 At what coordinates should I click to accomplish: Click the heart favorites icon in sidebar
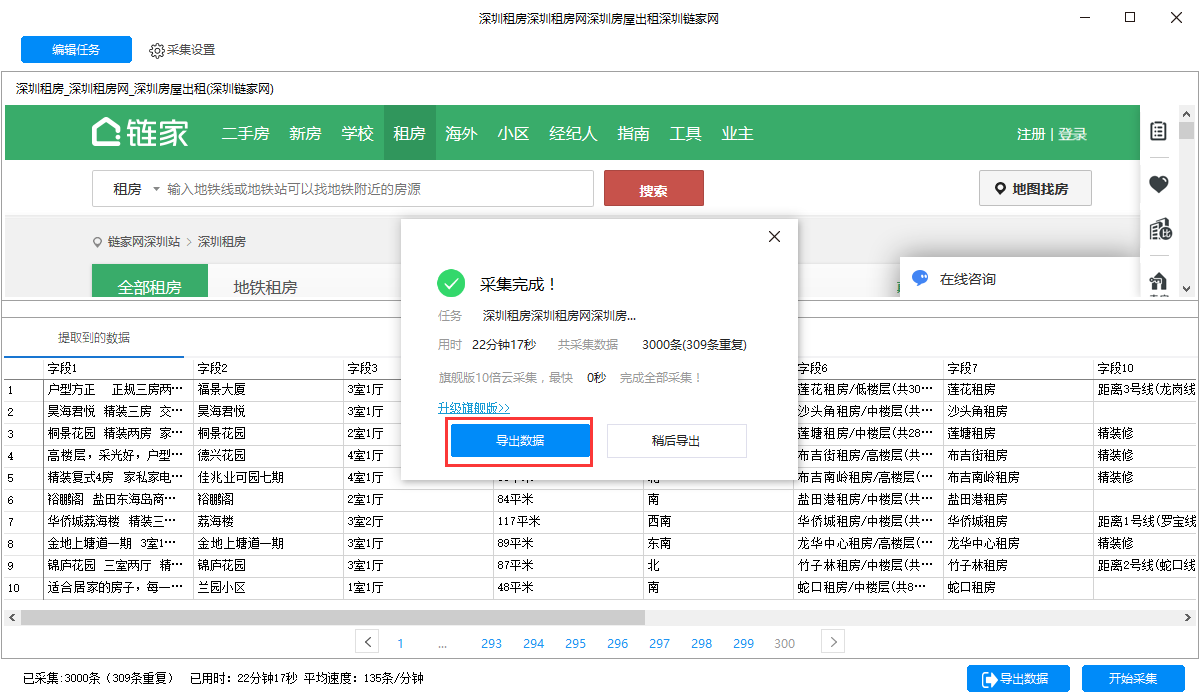coord(1158,184)
